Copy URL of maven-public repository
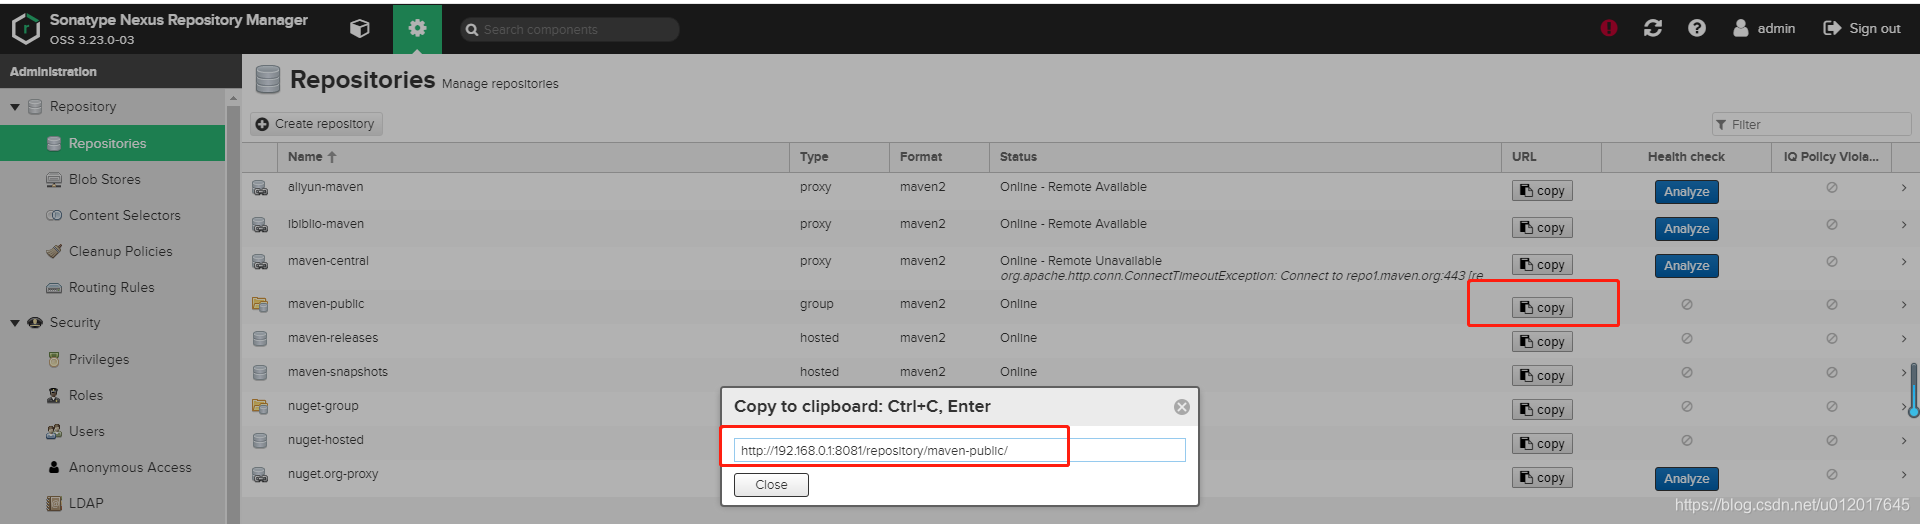This screenshot has width=1920, height=524. [x=1542, y=308]
